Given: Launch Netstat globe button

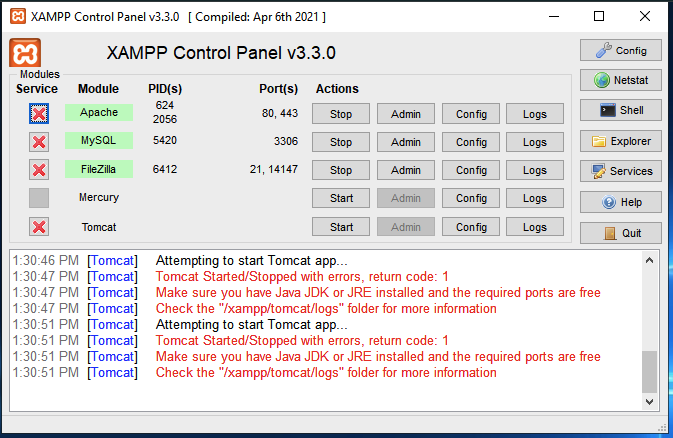Looking at the screenshot, I should coord(621,80).
